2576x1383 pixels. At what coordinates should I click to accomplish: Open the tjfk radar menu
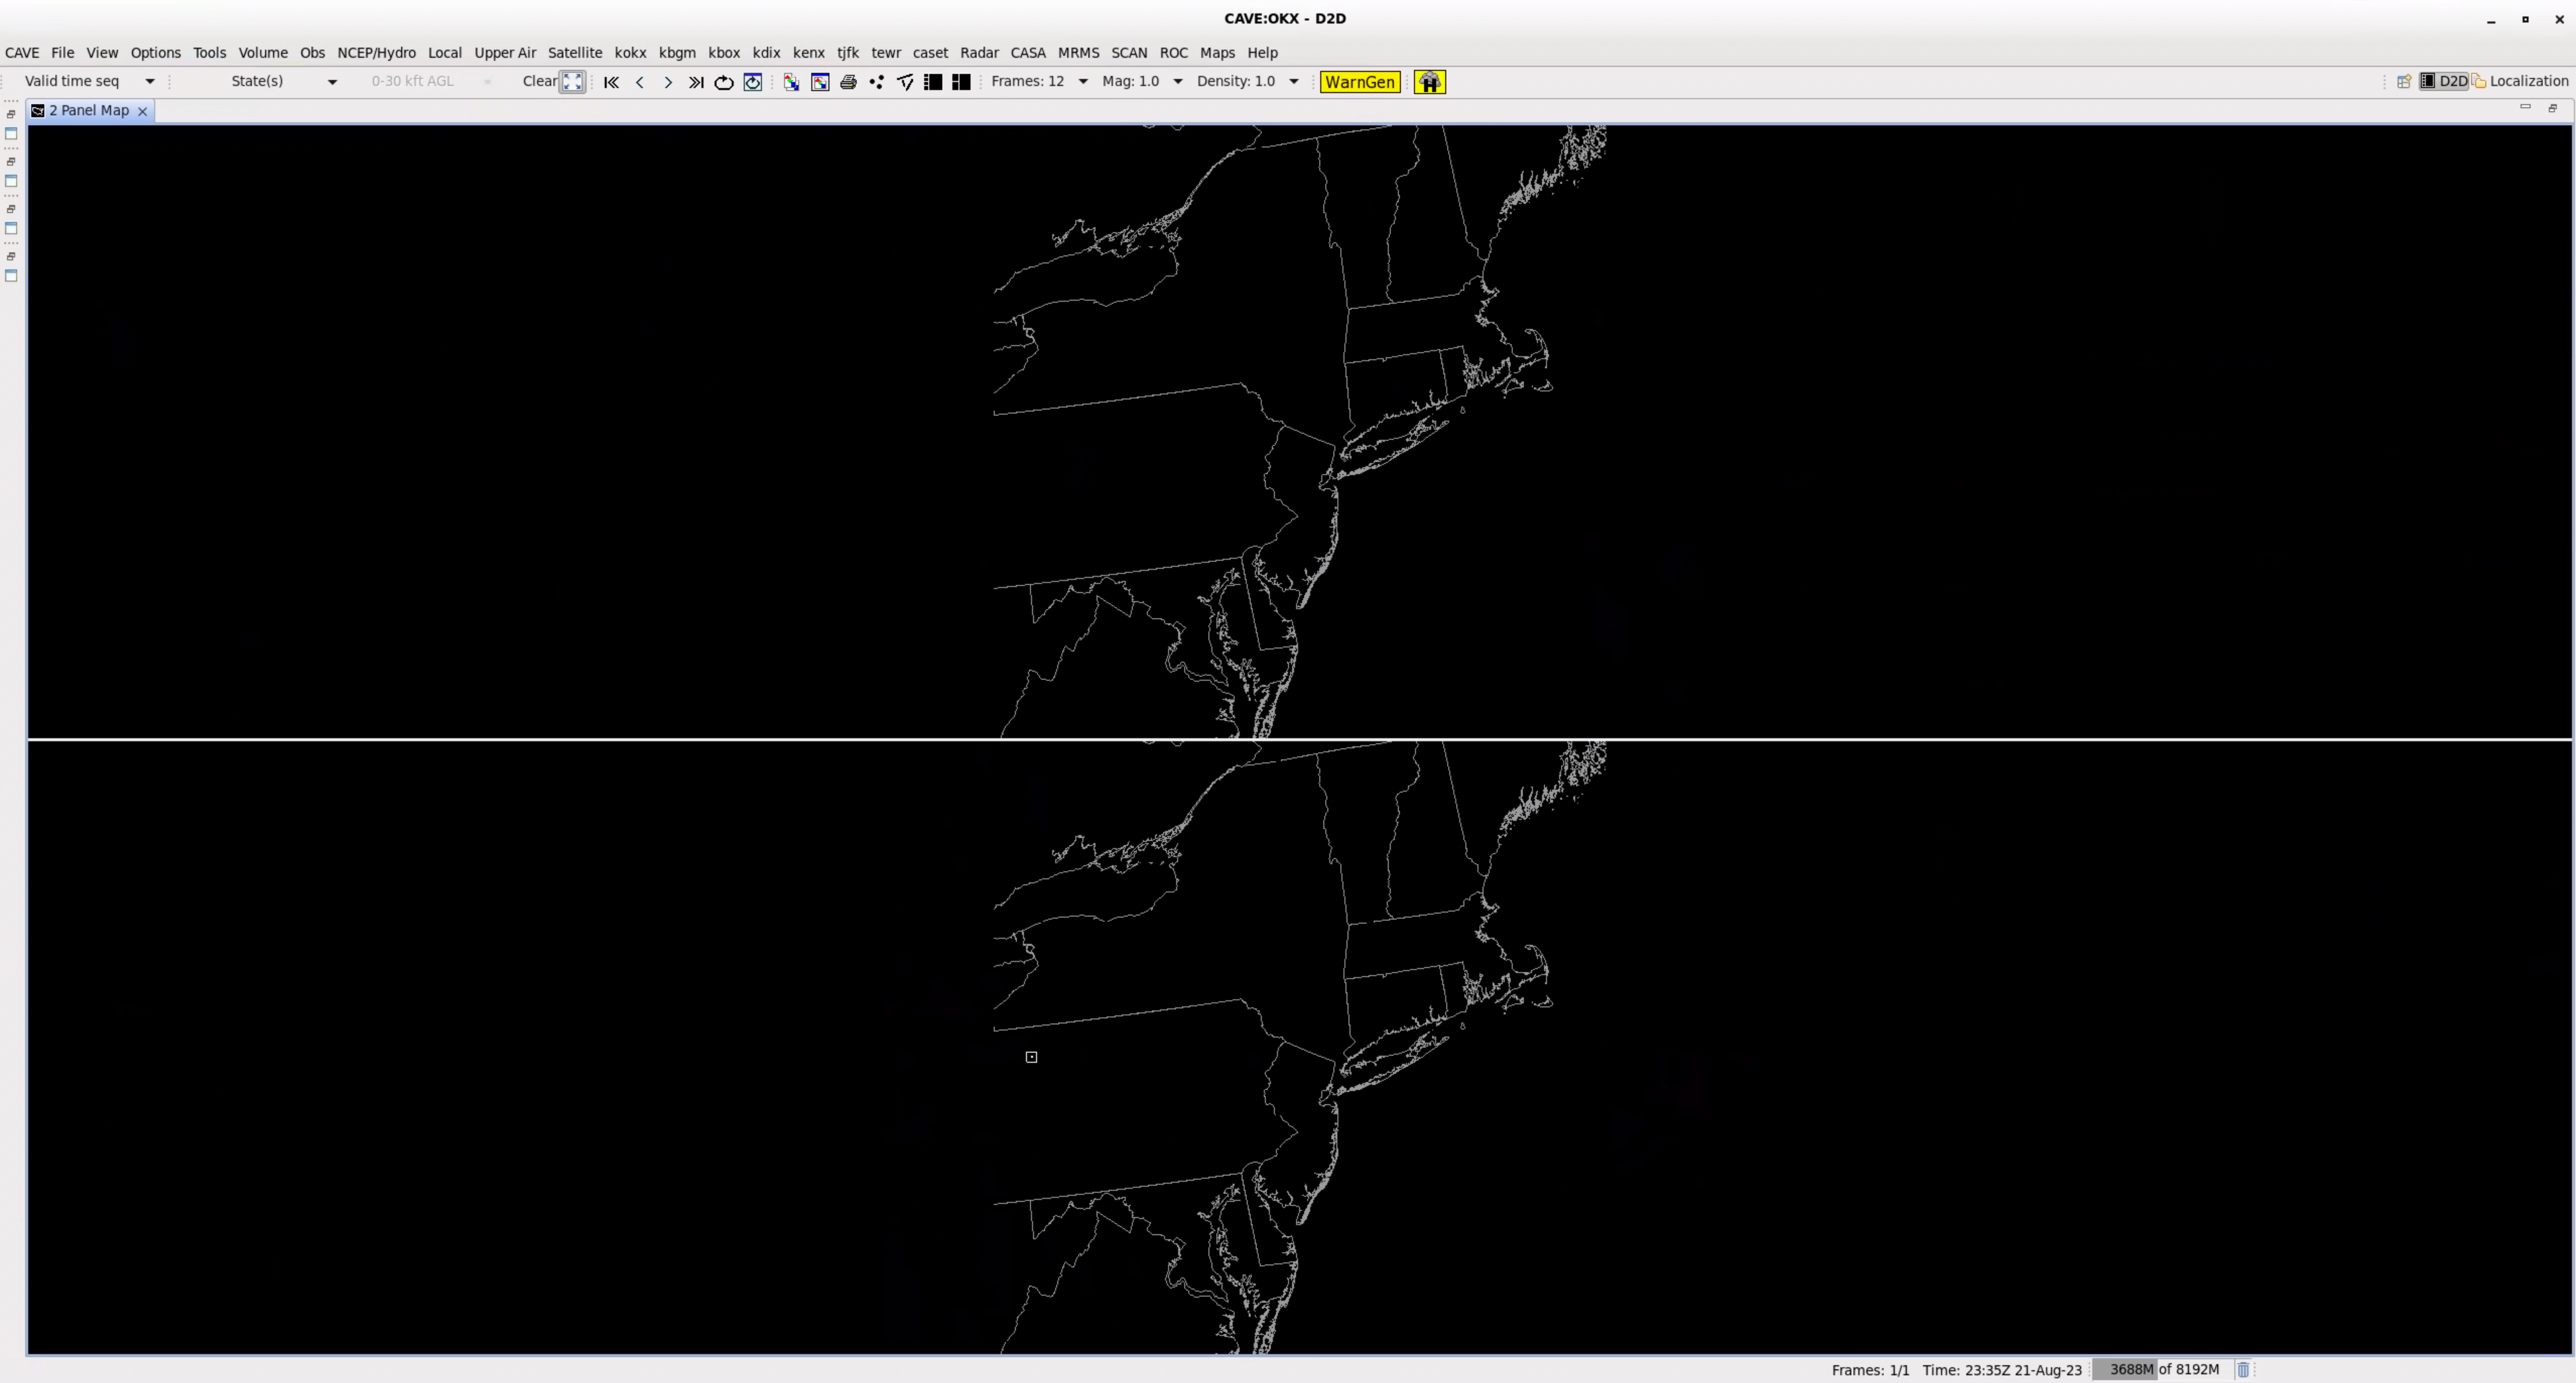[x=848, y=52]
